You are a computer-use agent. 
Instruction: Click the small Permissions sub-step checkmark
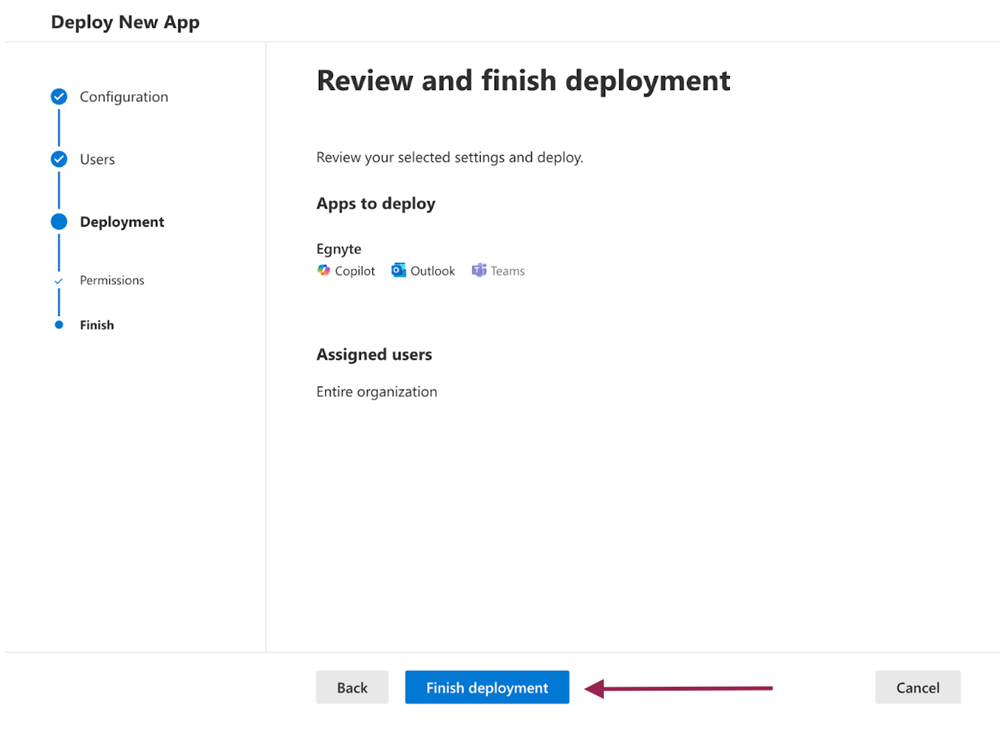point(59,281)
